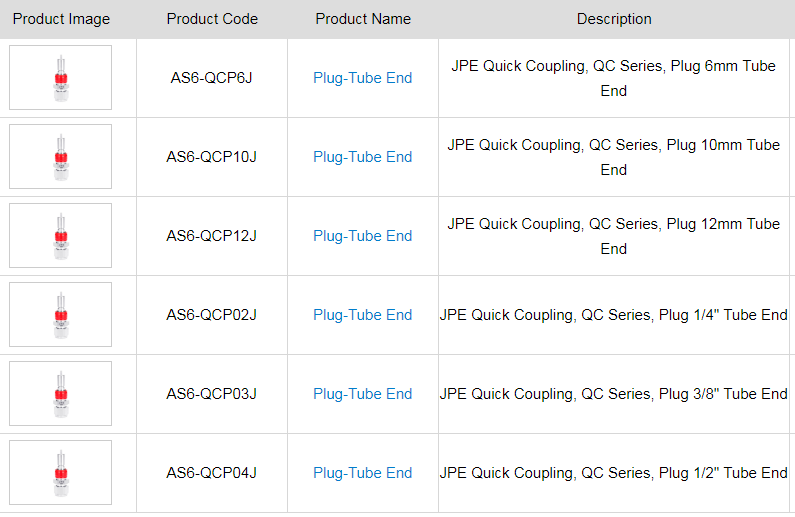Viewport: 795px width, 517px height.
Task: View the AS6-QCP03J product picture
Action: coord(61,394)
